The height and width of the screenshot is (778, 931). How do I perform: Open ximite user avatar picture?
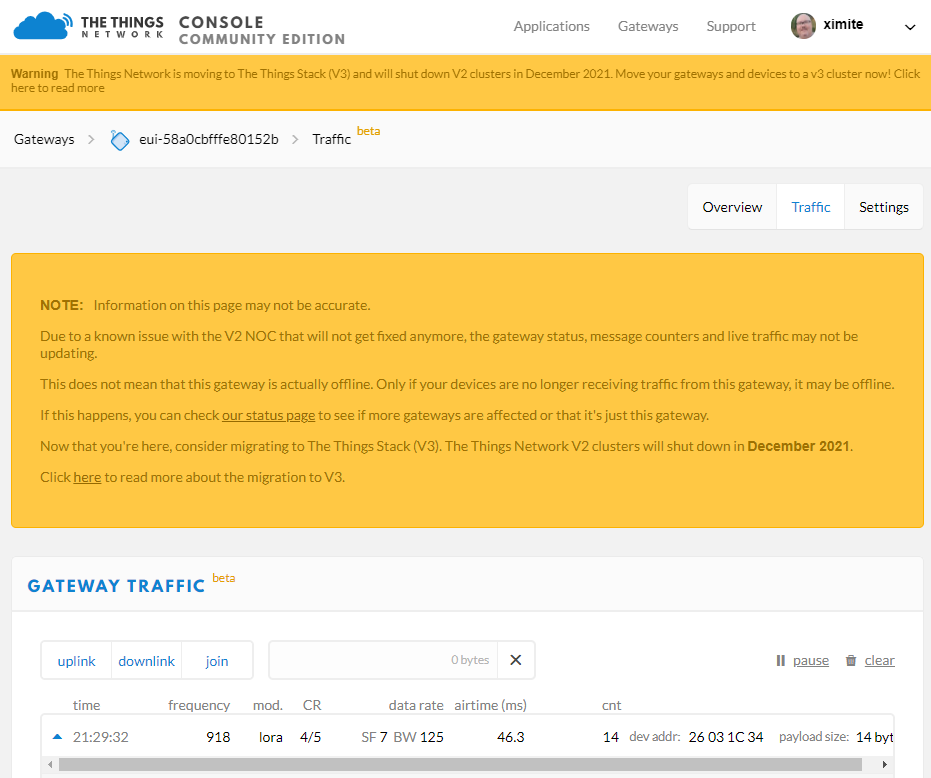[803, 26]
